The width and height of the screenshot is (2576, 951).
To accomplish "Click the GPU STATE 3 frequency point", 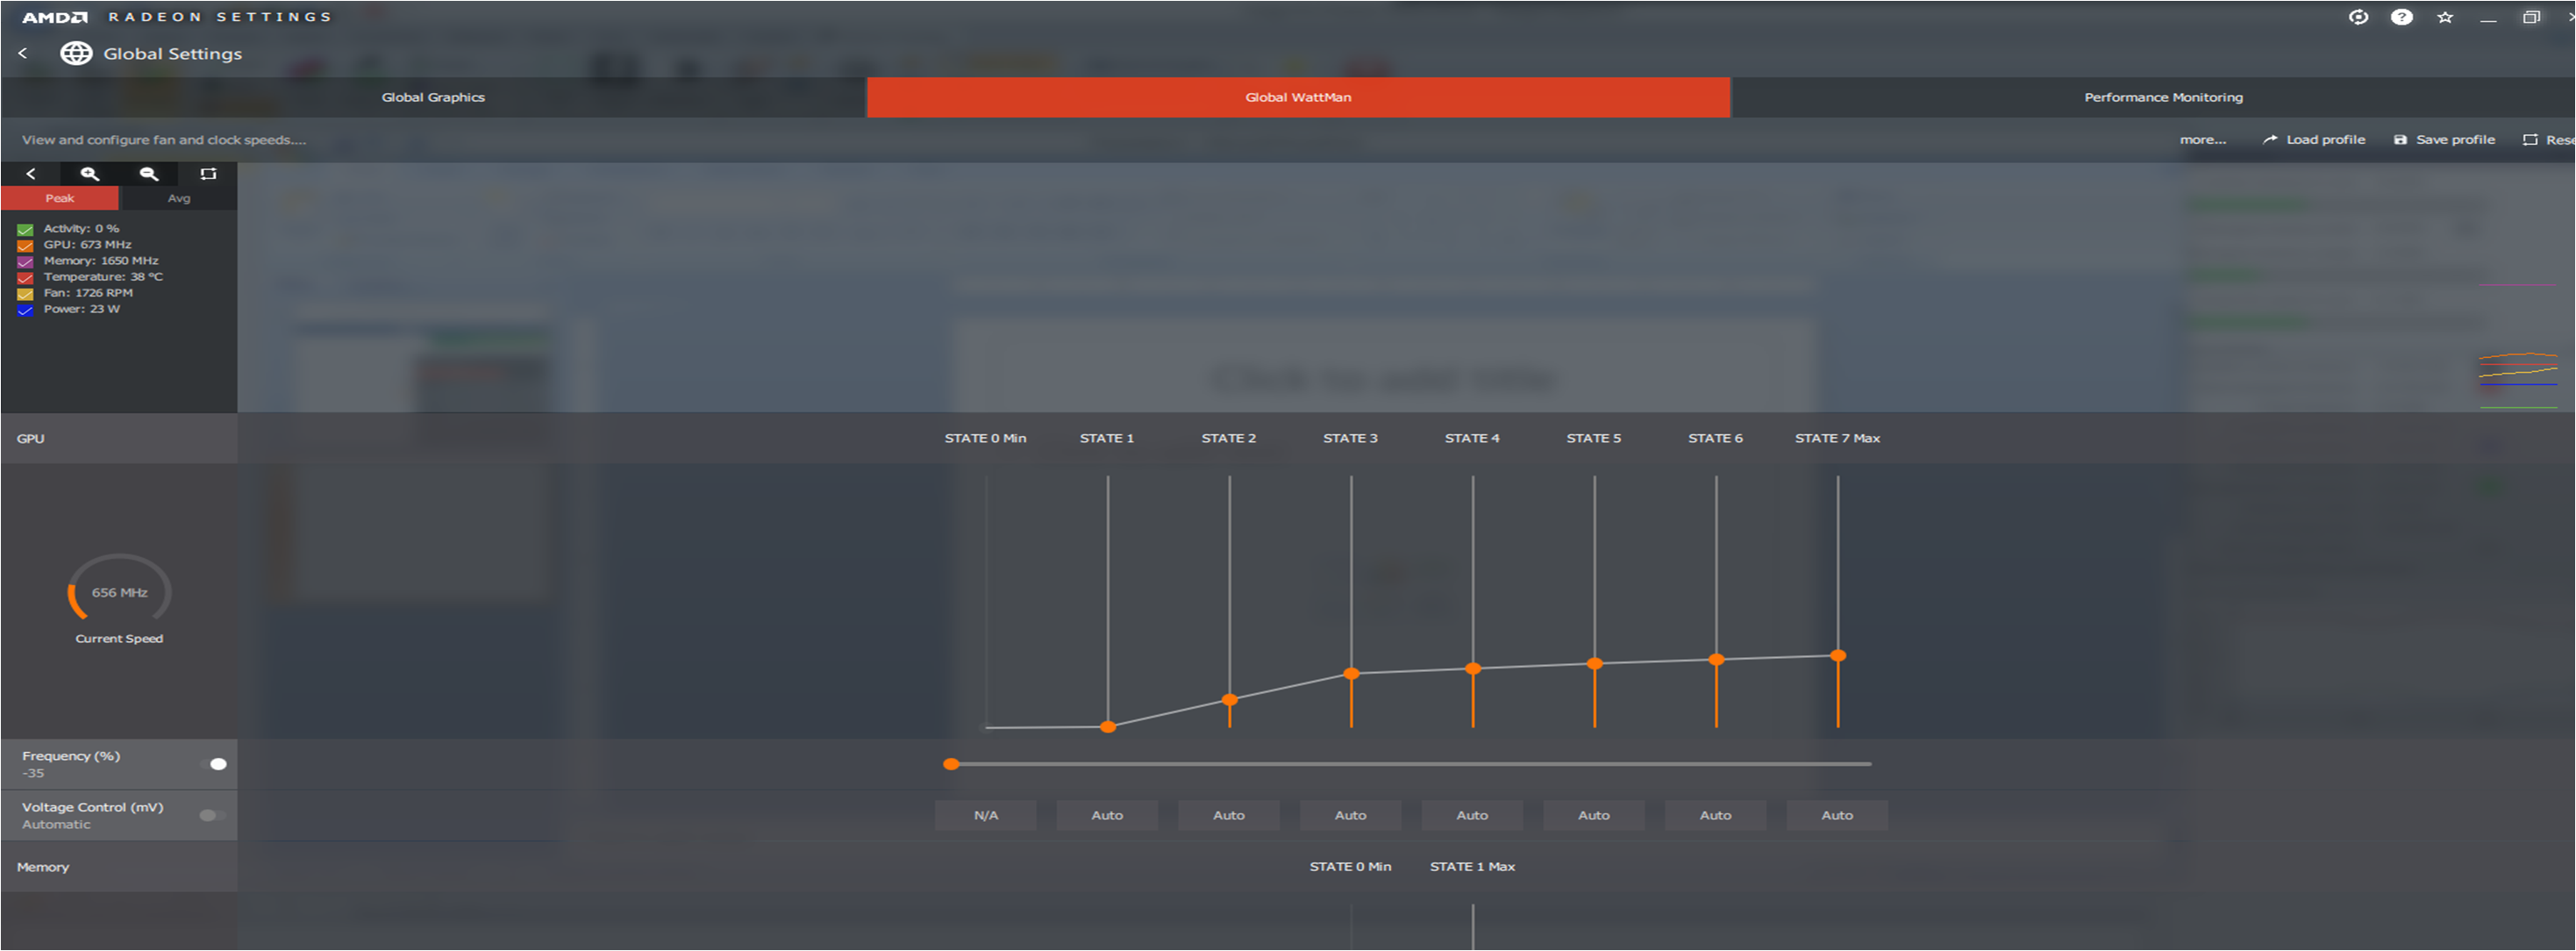I will tap(1351, 673).
